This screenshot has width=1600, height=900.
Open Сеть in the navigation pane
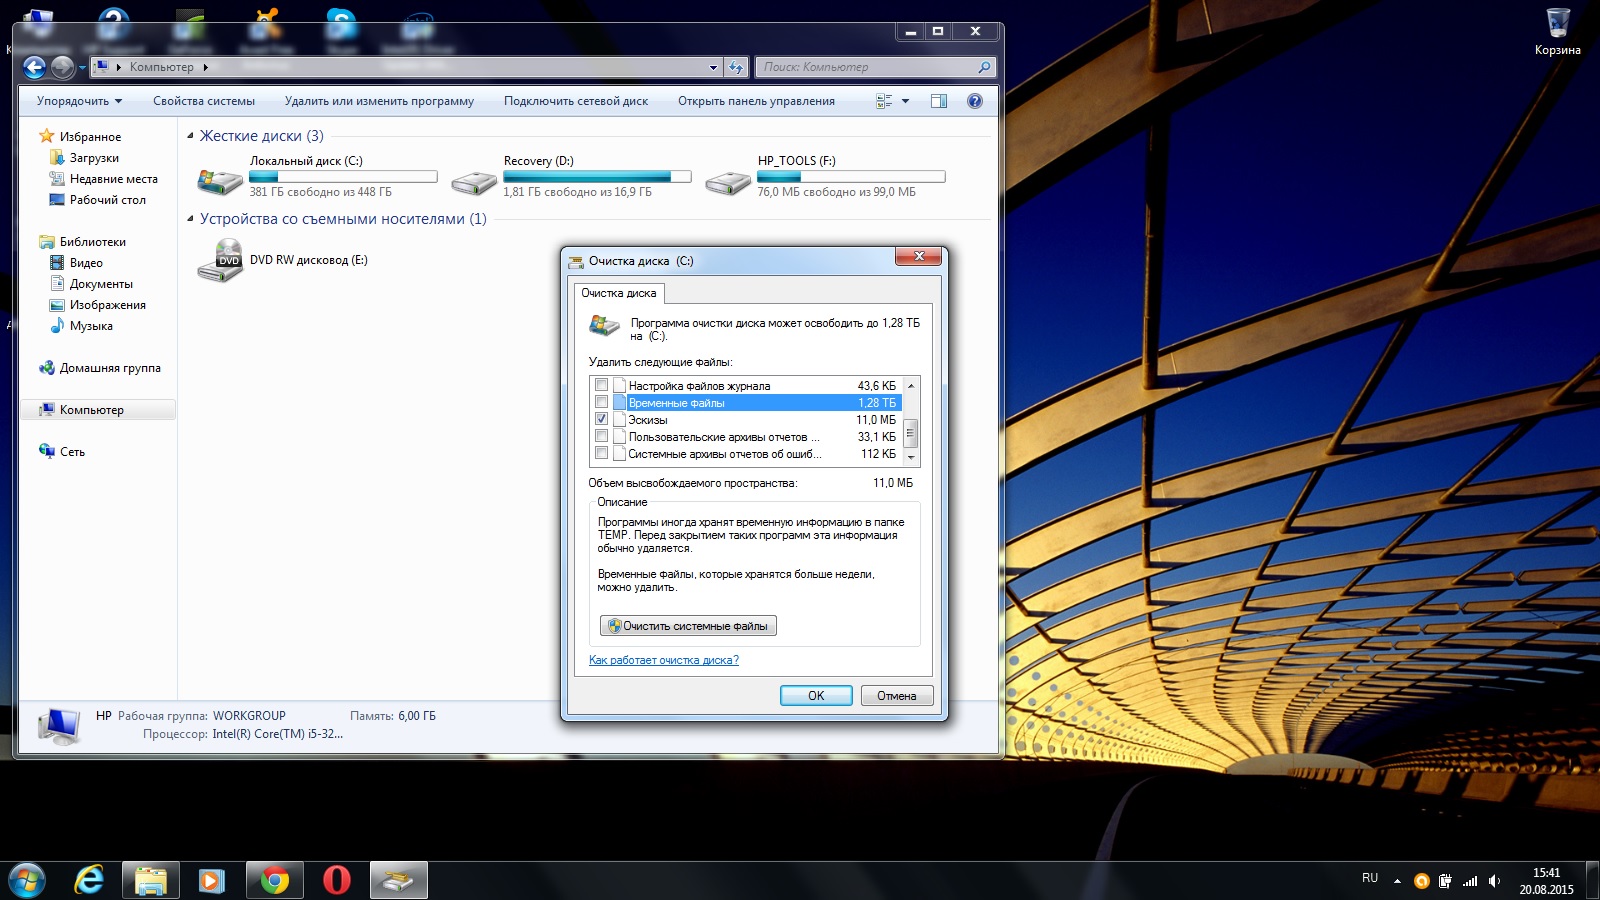62,452
